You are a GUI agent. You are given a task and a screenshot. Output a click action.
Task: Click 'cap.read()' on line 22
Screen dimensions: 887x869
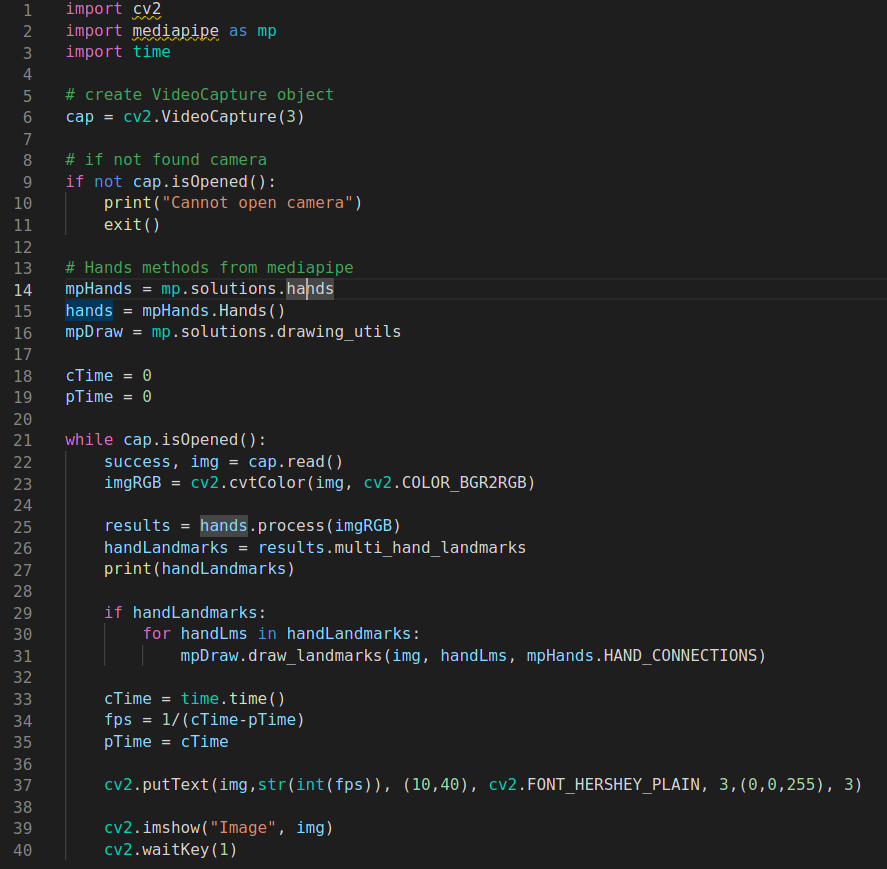tap(296, 462)
